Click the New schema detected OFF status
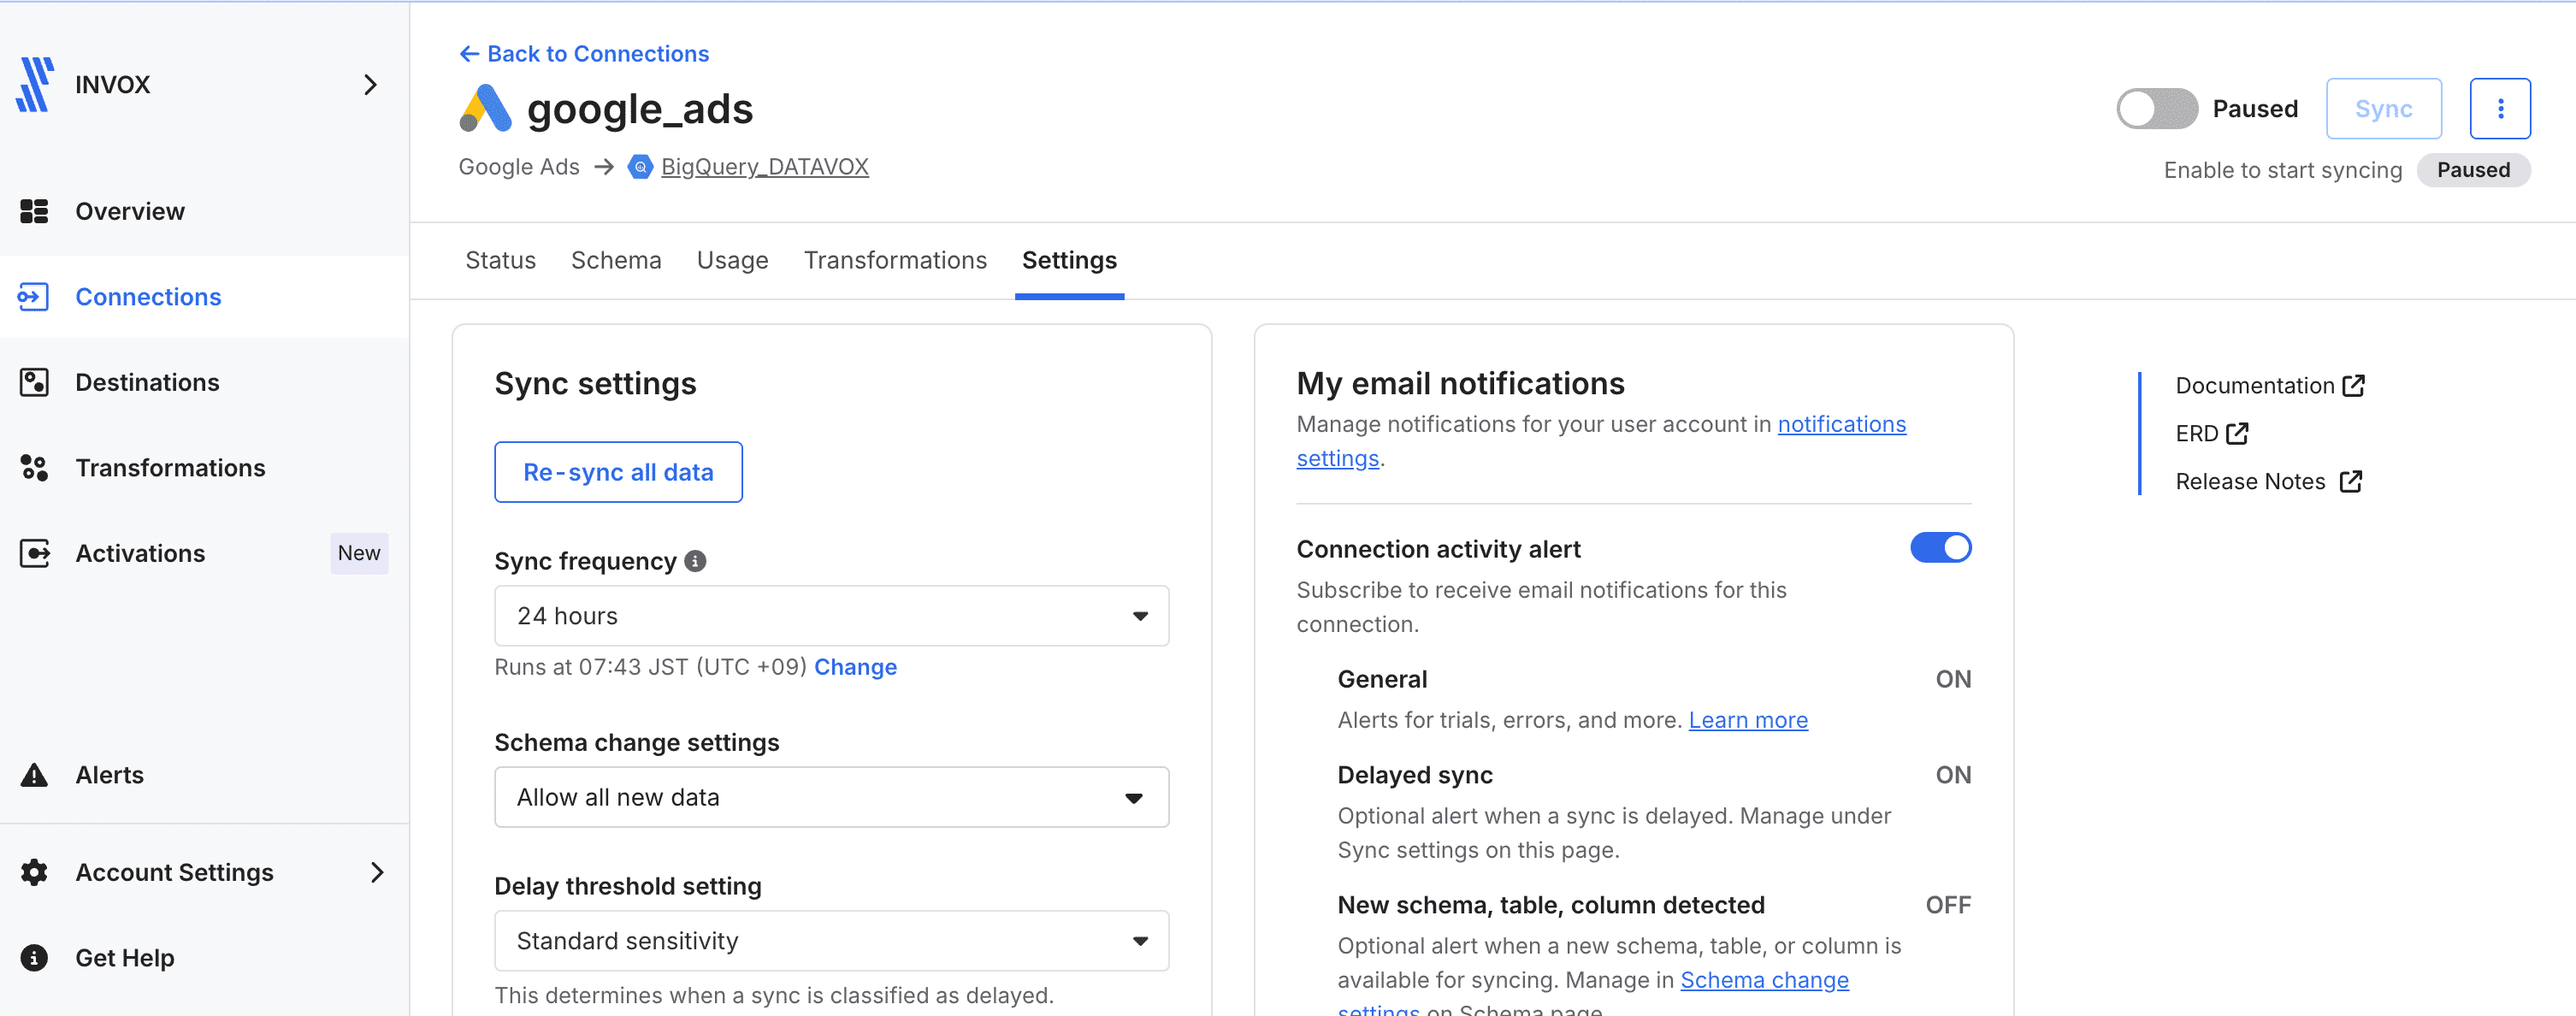Viewport: 2576px width, 1016px height. (x=1948, y=905)
